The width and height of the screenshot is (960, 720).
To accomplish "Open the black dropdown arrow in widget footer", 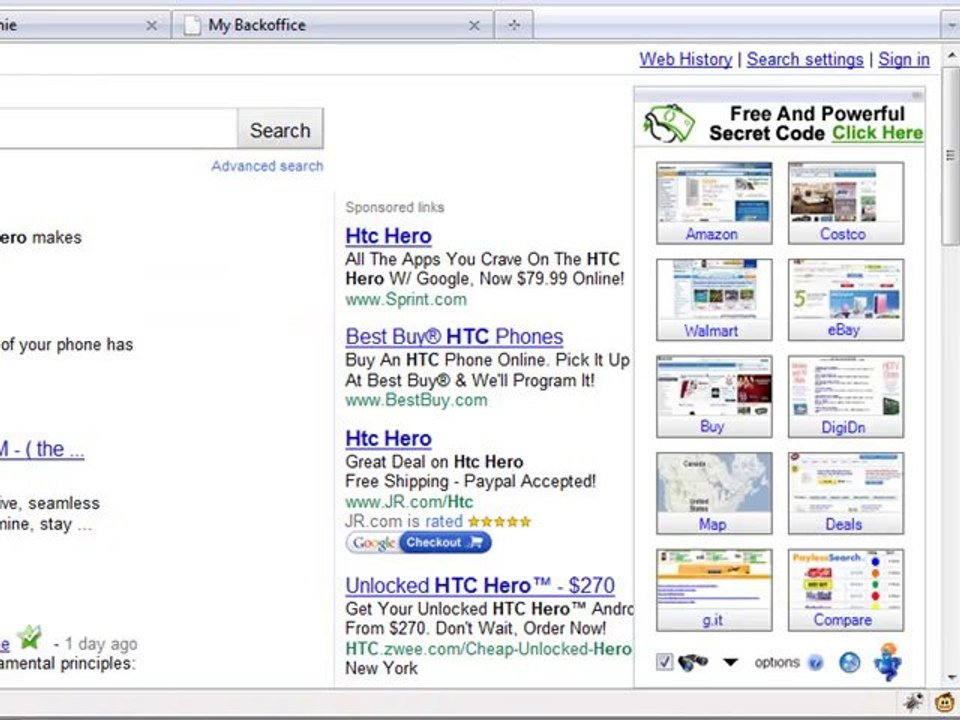I will pyautogui.click(x=730, y=662).
